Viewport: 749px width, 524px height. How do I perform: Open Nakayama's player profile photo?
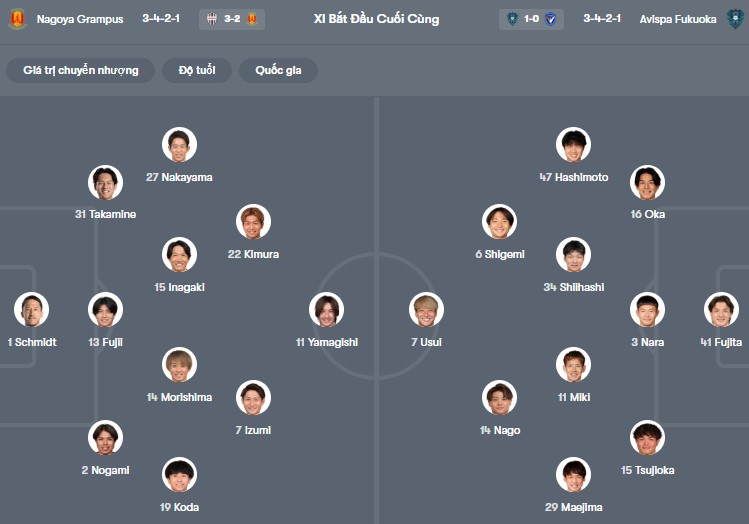[179, 145]
